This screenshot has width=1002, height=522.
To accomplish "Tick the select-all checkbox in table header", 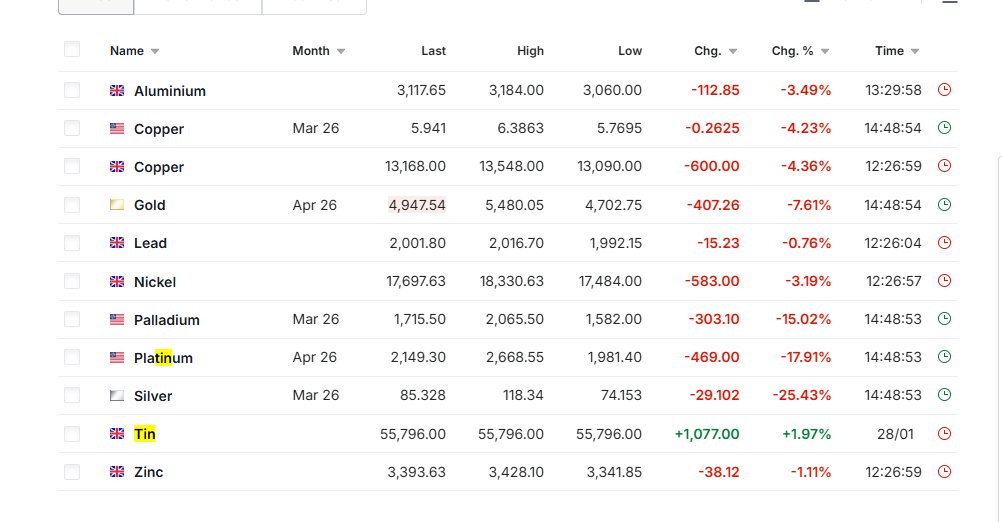I will pos(72,49).
